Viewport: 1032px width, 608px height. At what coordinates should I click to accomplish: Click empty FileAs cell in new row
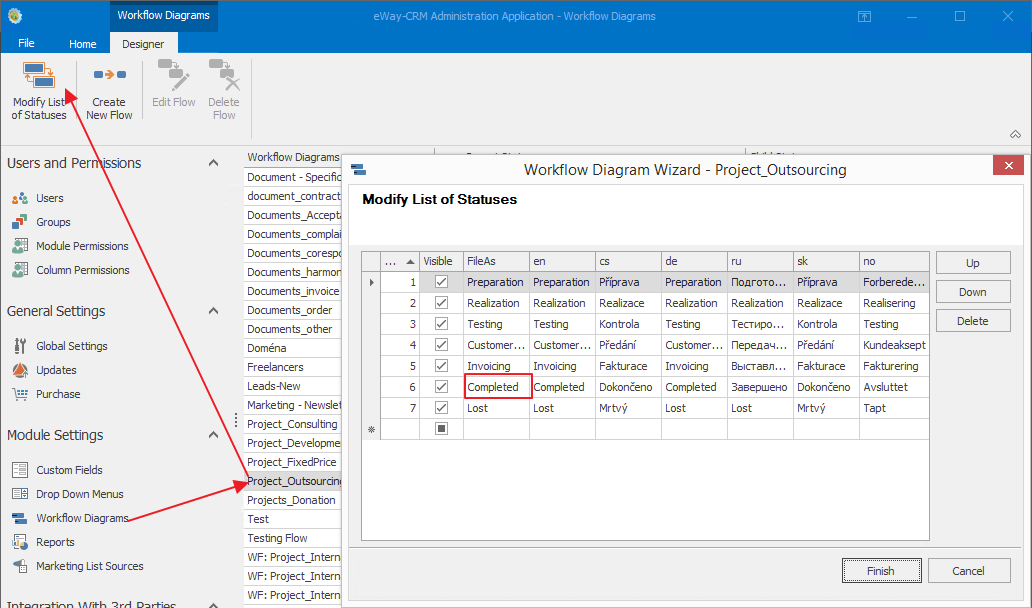(497, 429)
